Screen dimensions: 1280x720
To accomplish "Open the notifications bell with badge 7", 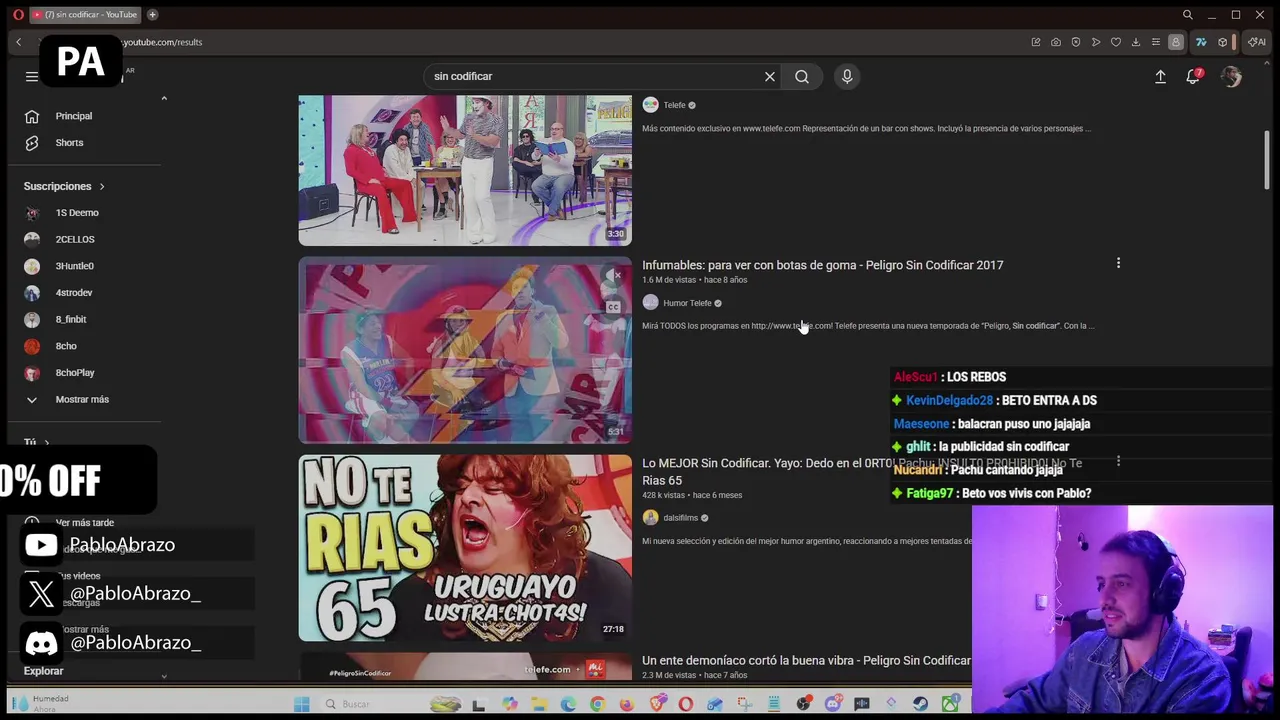I will [x=1194, y=76].
